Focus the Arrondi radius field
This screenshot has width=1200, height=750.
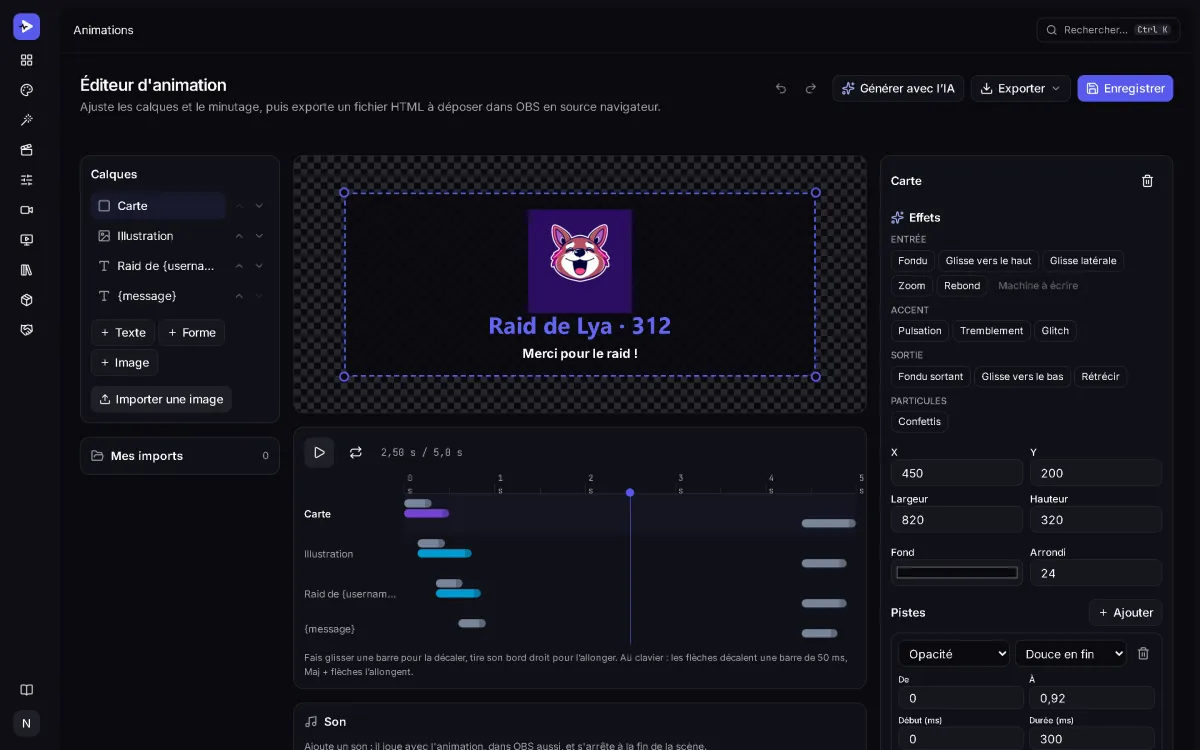tap(1096, 573)
